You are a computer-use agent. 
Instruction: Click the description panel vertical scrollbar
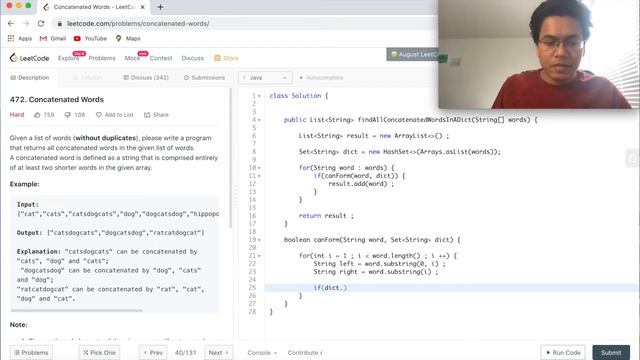[x=231, y=158]
